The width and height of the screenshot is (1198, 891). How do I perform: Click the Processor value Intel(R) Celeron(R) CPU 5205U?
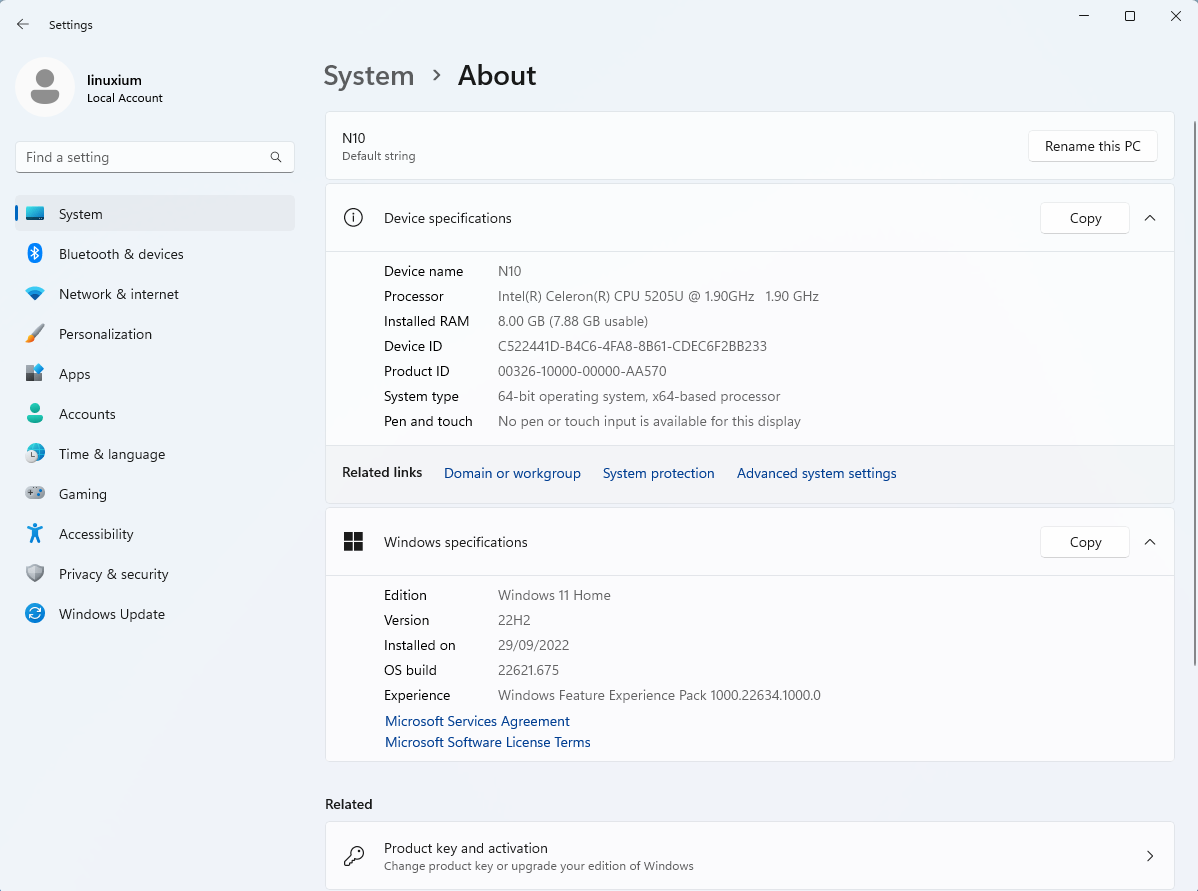click(659, 296)
